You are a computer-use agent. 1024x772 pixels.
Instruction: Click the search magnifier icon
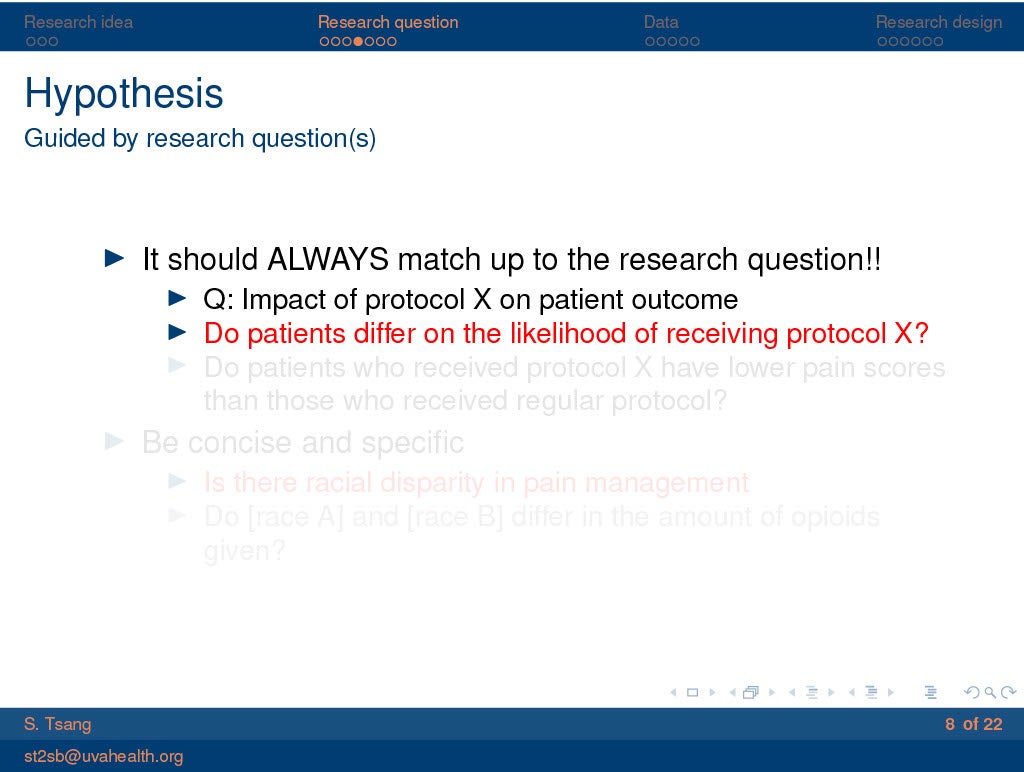(989, 692)
